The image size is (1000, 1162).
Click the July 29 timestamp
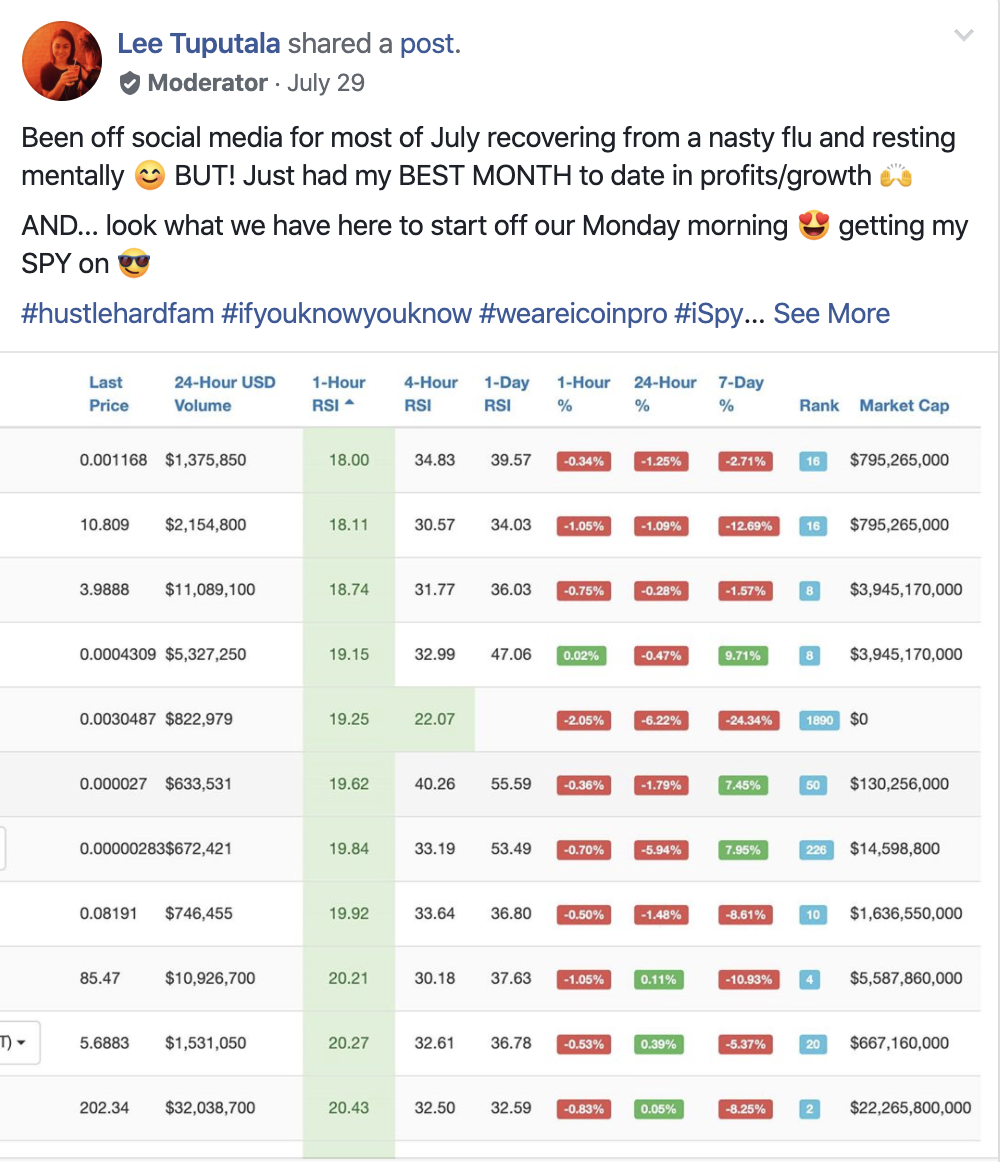(x=325, y=83)
